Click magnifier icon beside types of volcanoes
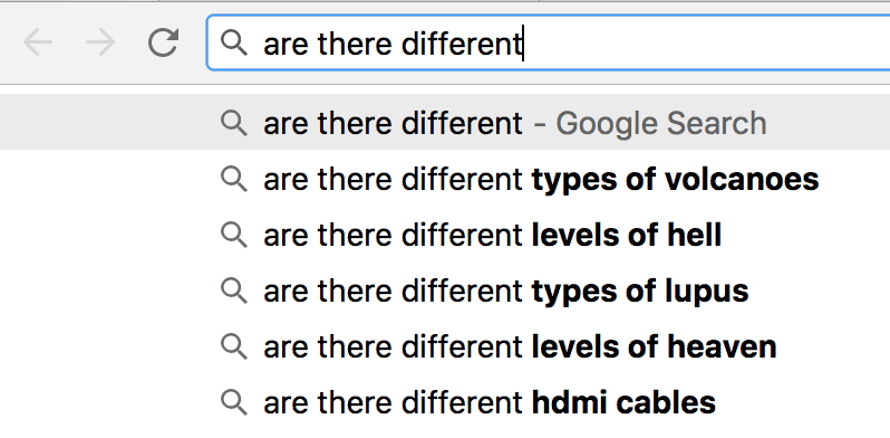The width and height of the screenshot is (890, 438). (234, 179)
